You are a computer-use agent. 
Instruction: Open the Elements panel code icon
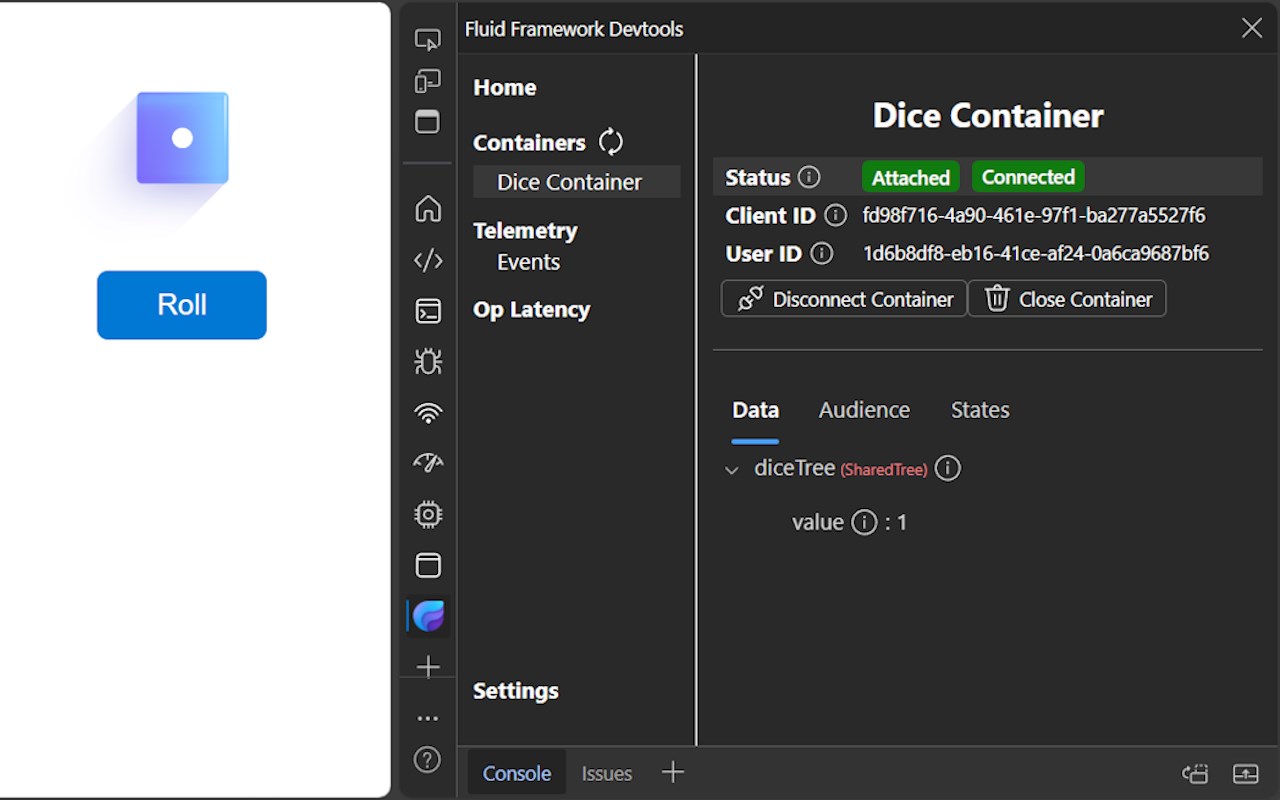(428, 261)
